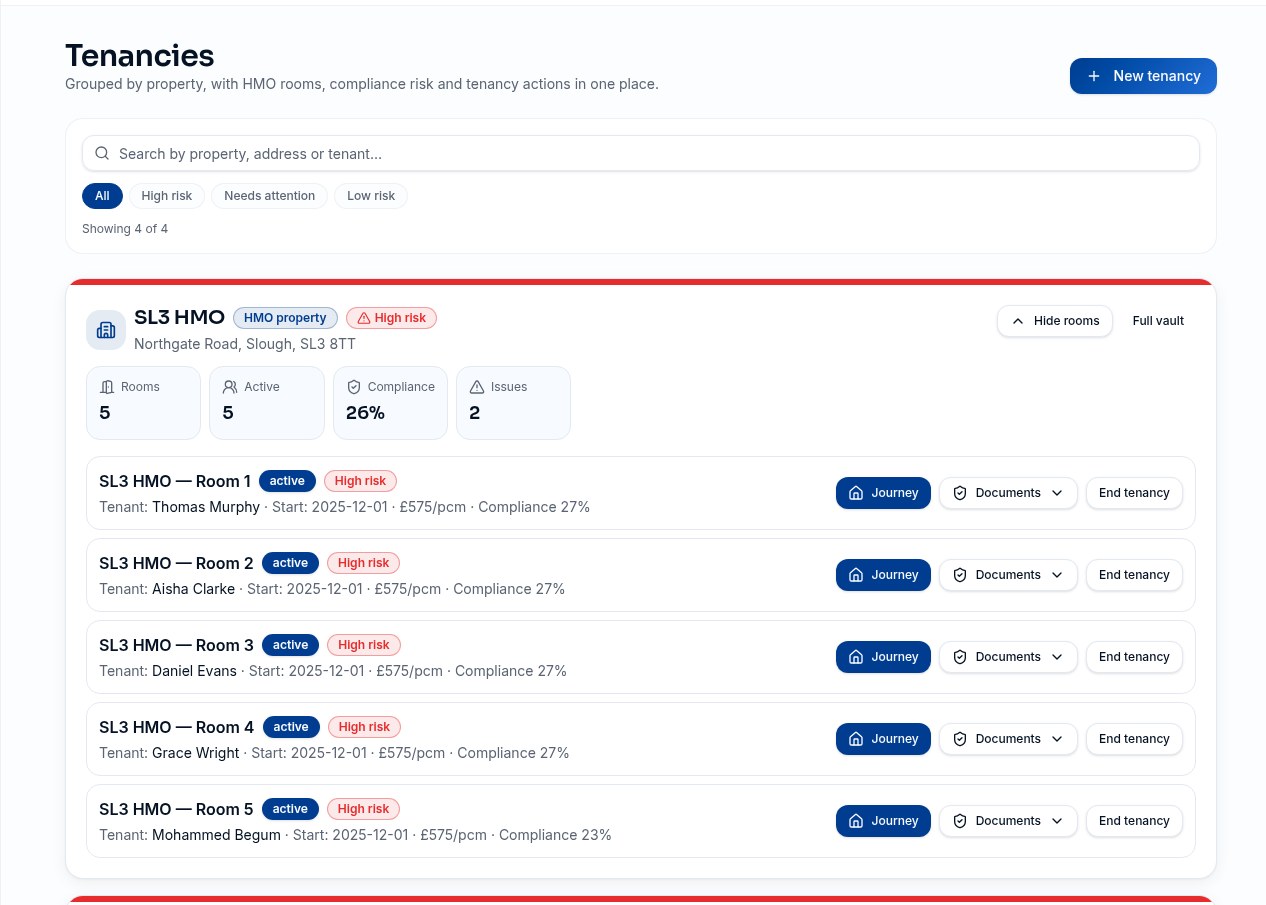Click the High risk warning triangle icon in SL3 HMO header

tap(364, 318)
